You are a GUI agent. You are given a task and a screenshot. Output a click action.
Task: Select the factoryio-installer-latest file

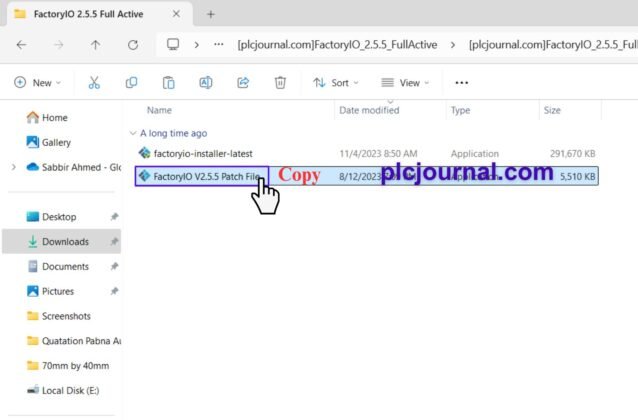(x=209, y=153)
